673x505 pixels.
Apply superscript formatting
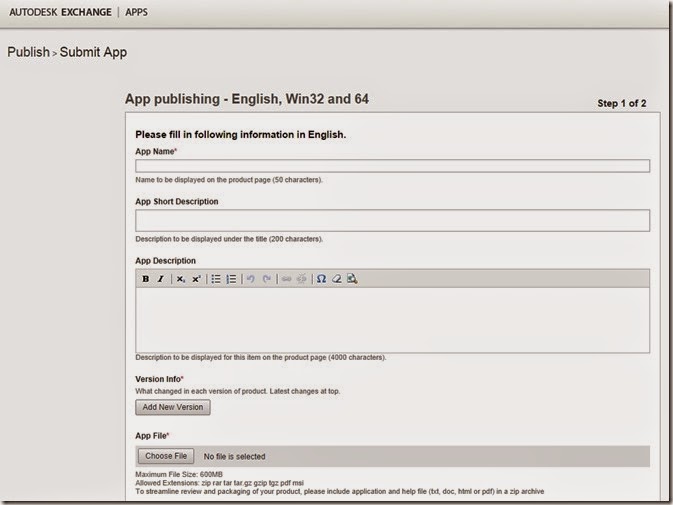196,279
